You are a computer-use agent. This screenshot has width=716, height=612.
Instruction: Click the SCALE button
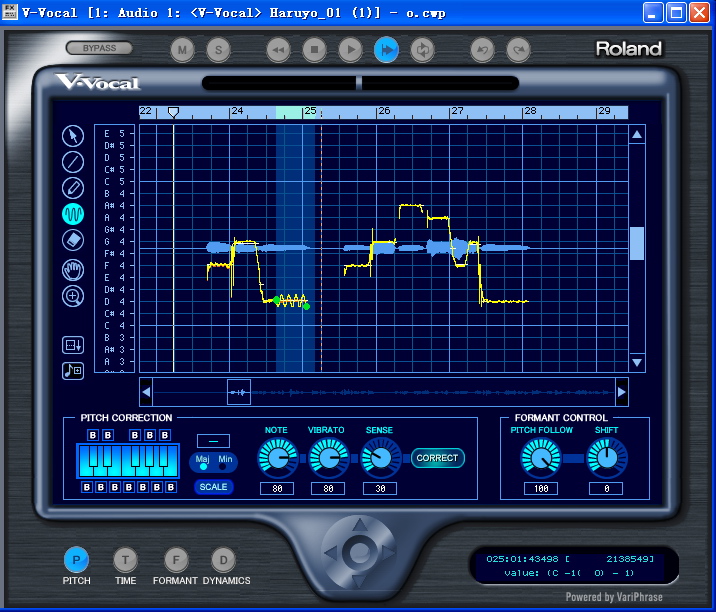pos(213,487)
